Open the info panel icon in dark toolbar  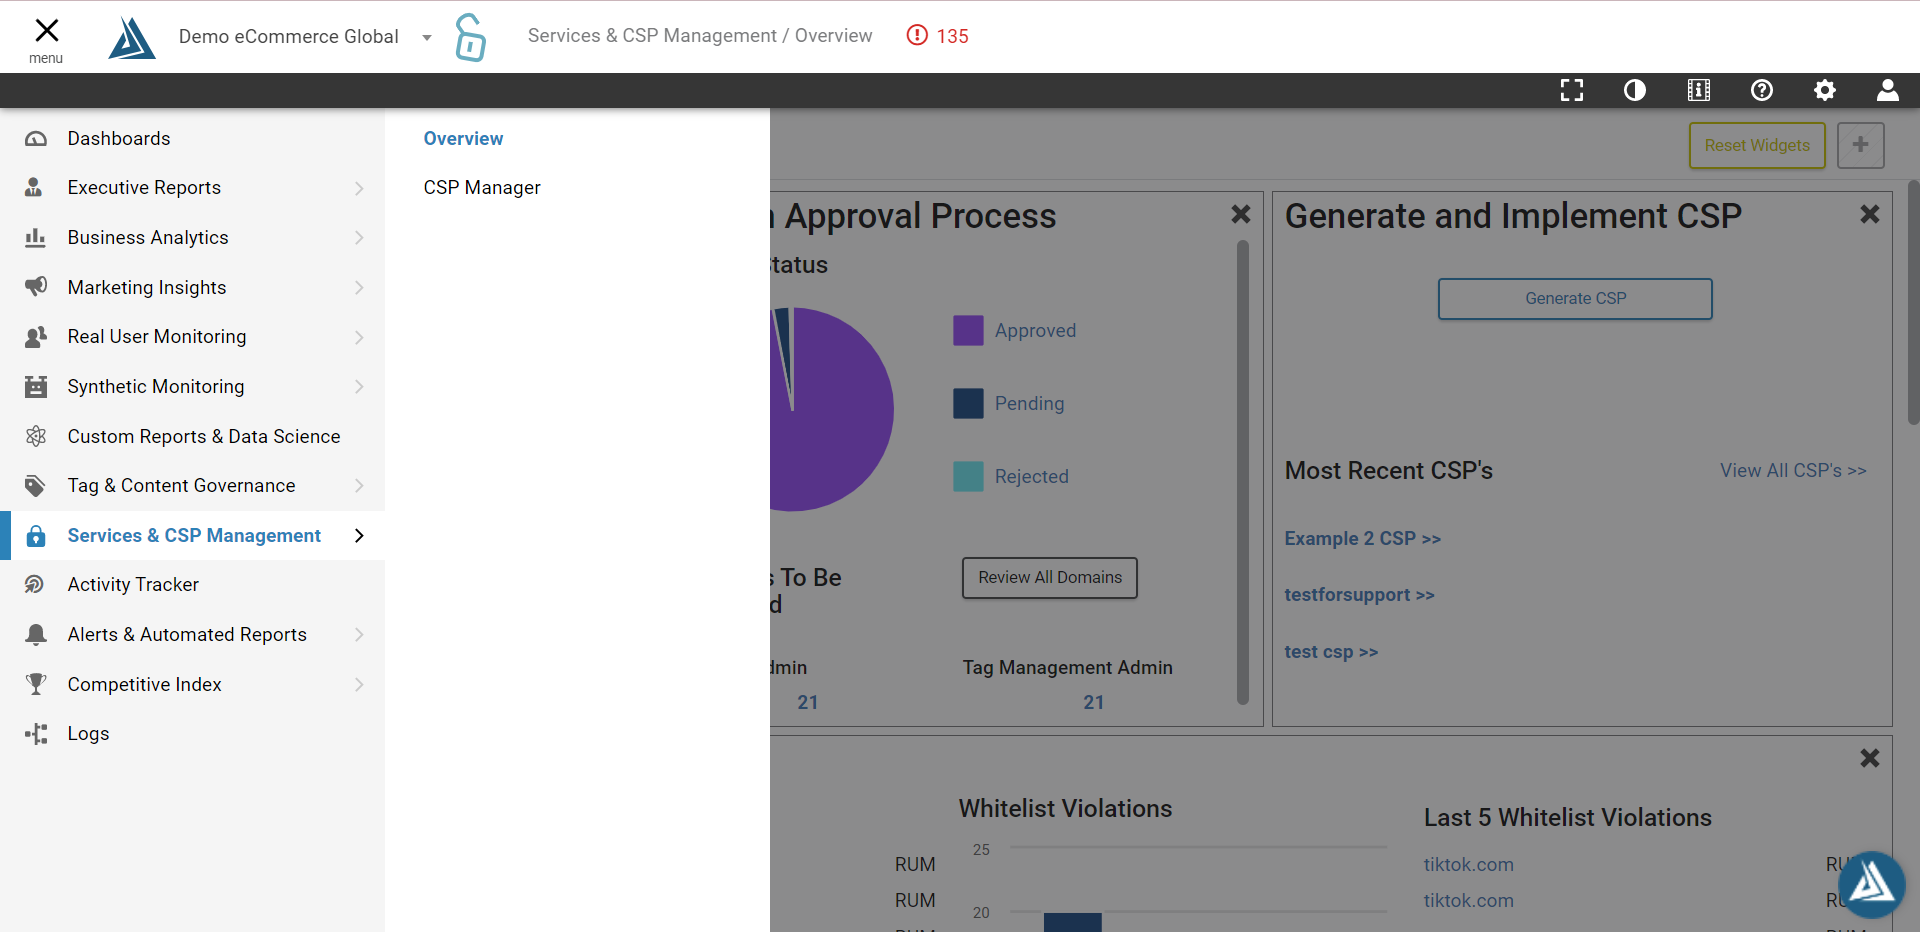tap(1698, 90)
